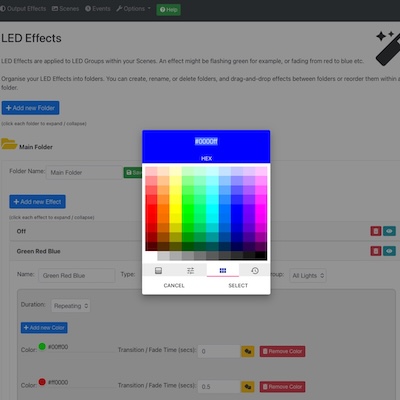Open the color history tab
Screen dimensions: 400x400
(255, 270)
